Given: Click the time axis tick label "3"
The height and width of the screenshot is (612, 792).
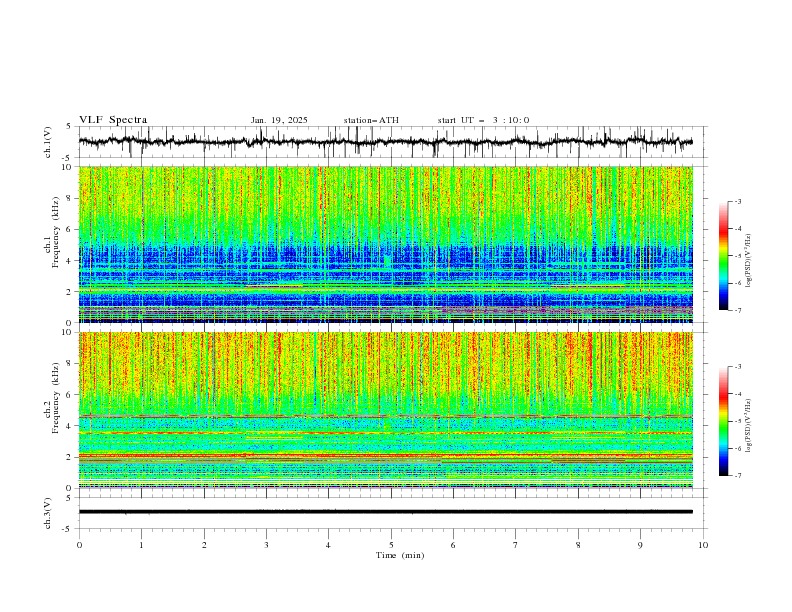Looking at the screenshot, I should coord(266,545).
